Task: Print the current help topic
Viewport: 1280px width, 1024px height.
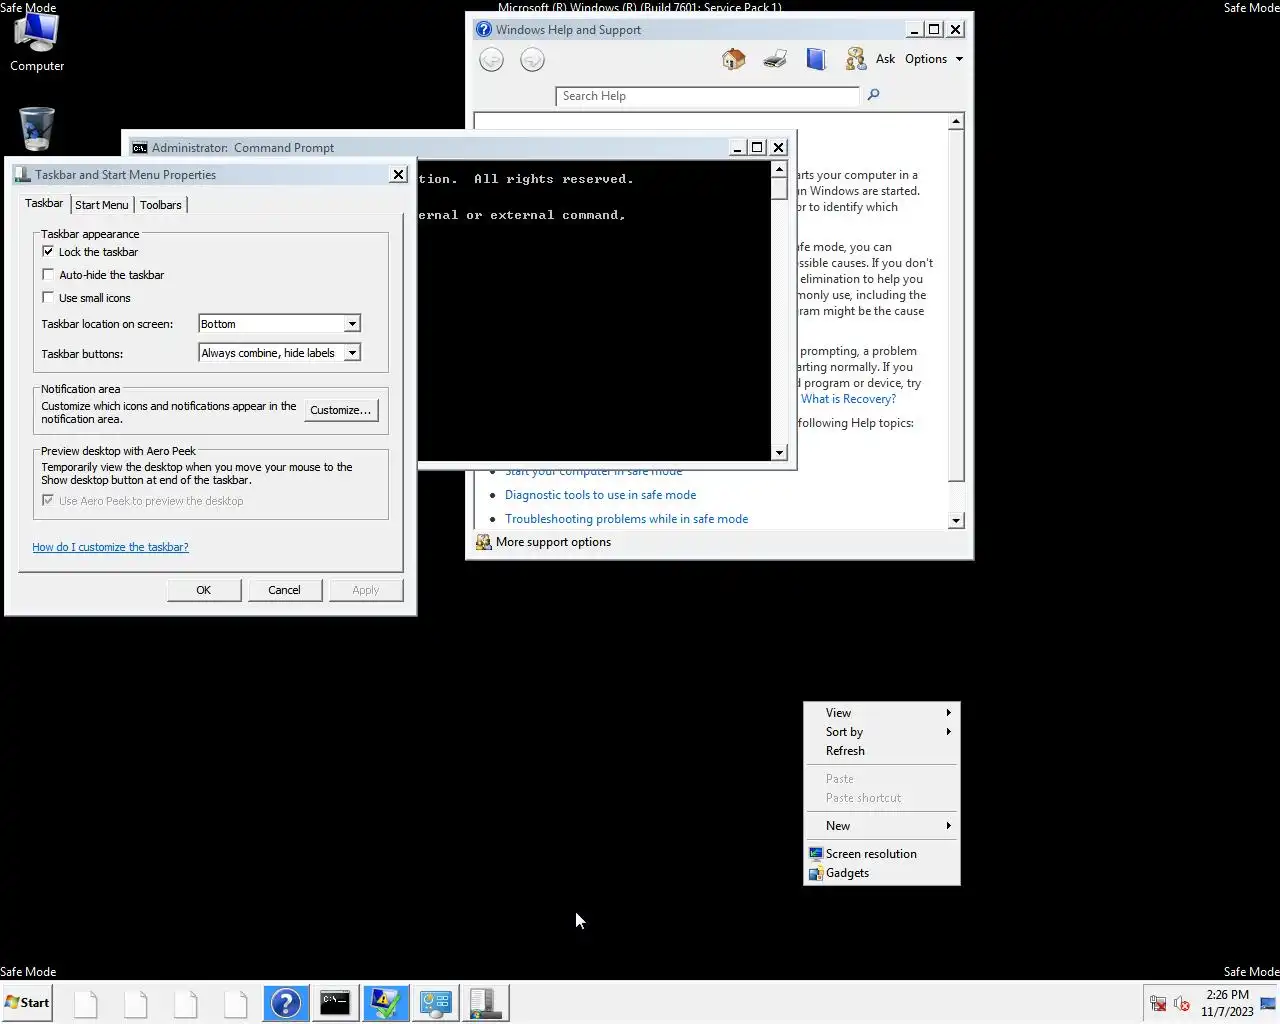Action: pyautogui.click(x=775, y=59)
